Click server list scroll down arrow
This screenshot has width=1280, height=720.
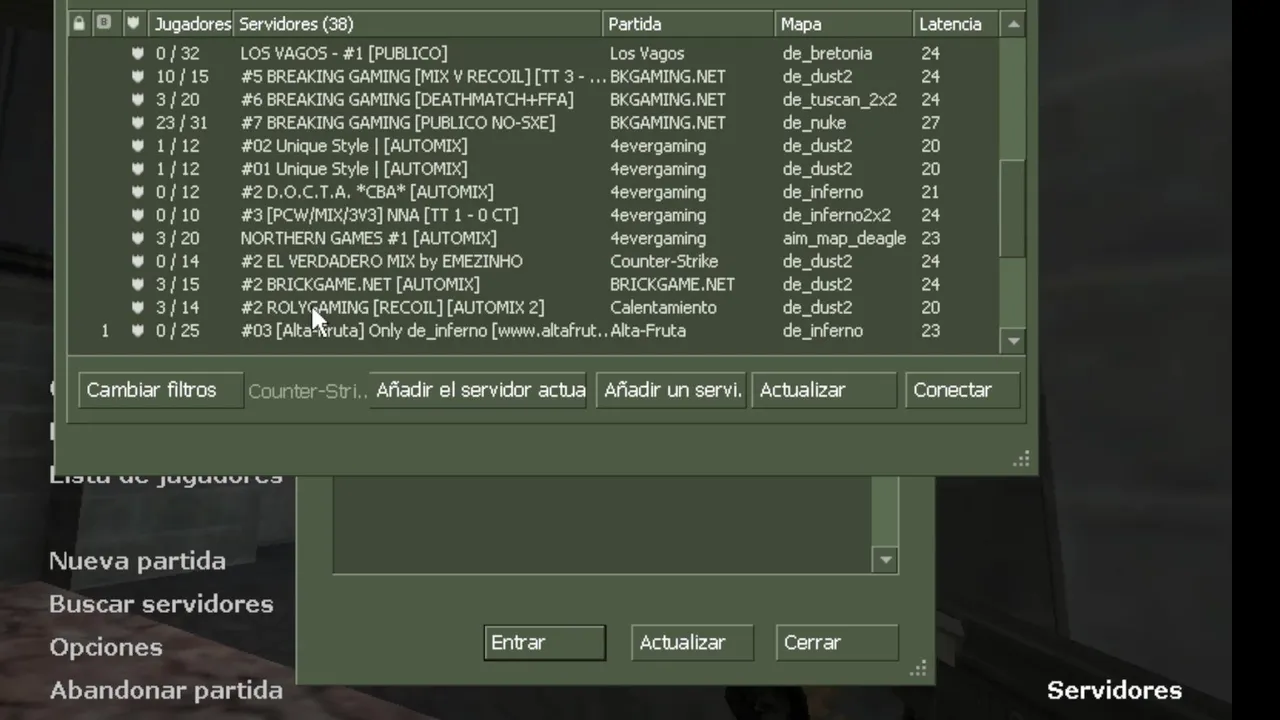tap(1013, 341)
